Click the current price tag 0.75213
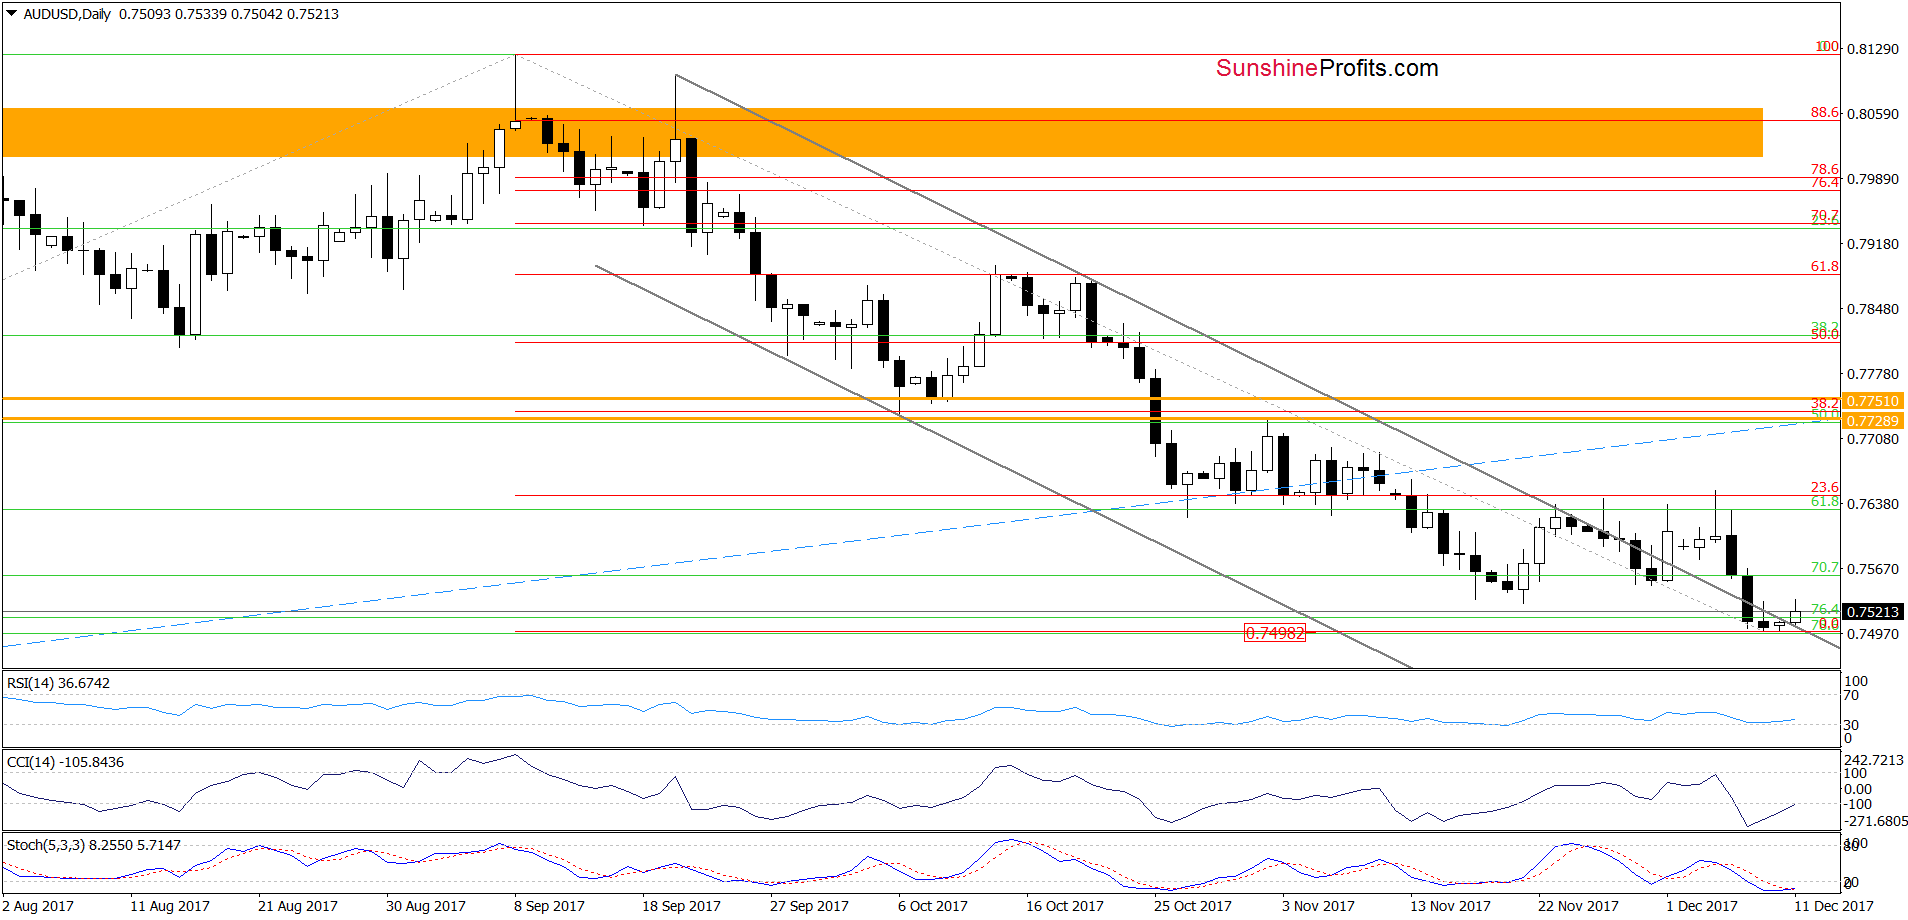 1872,612
